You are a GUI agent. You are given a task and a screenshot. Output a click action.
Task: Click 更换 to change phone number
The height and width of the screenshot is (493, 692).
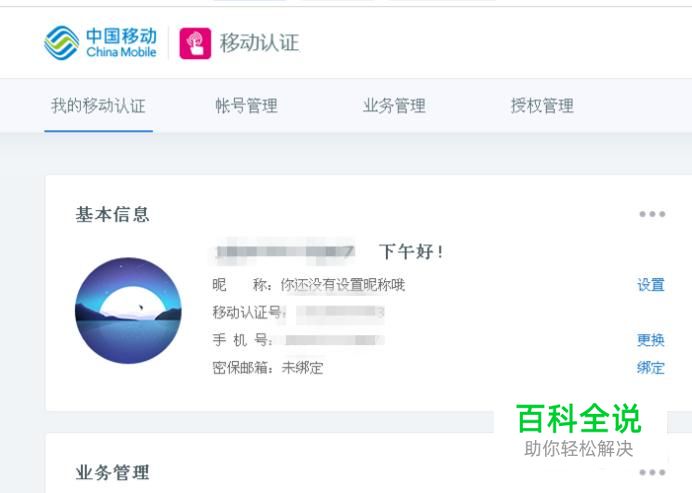(651, 340)
